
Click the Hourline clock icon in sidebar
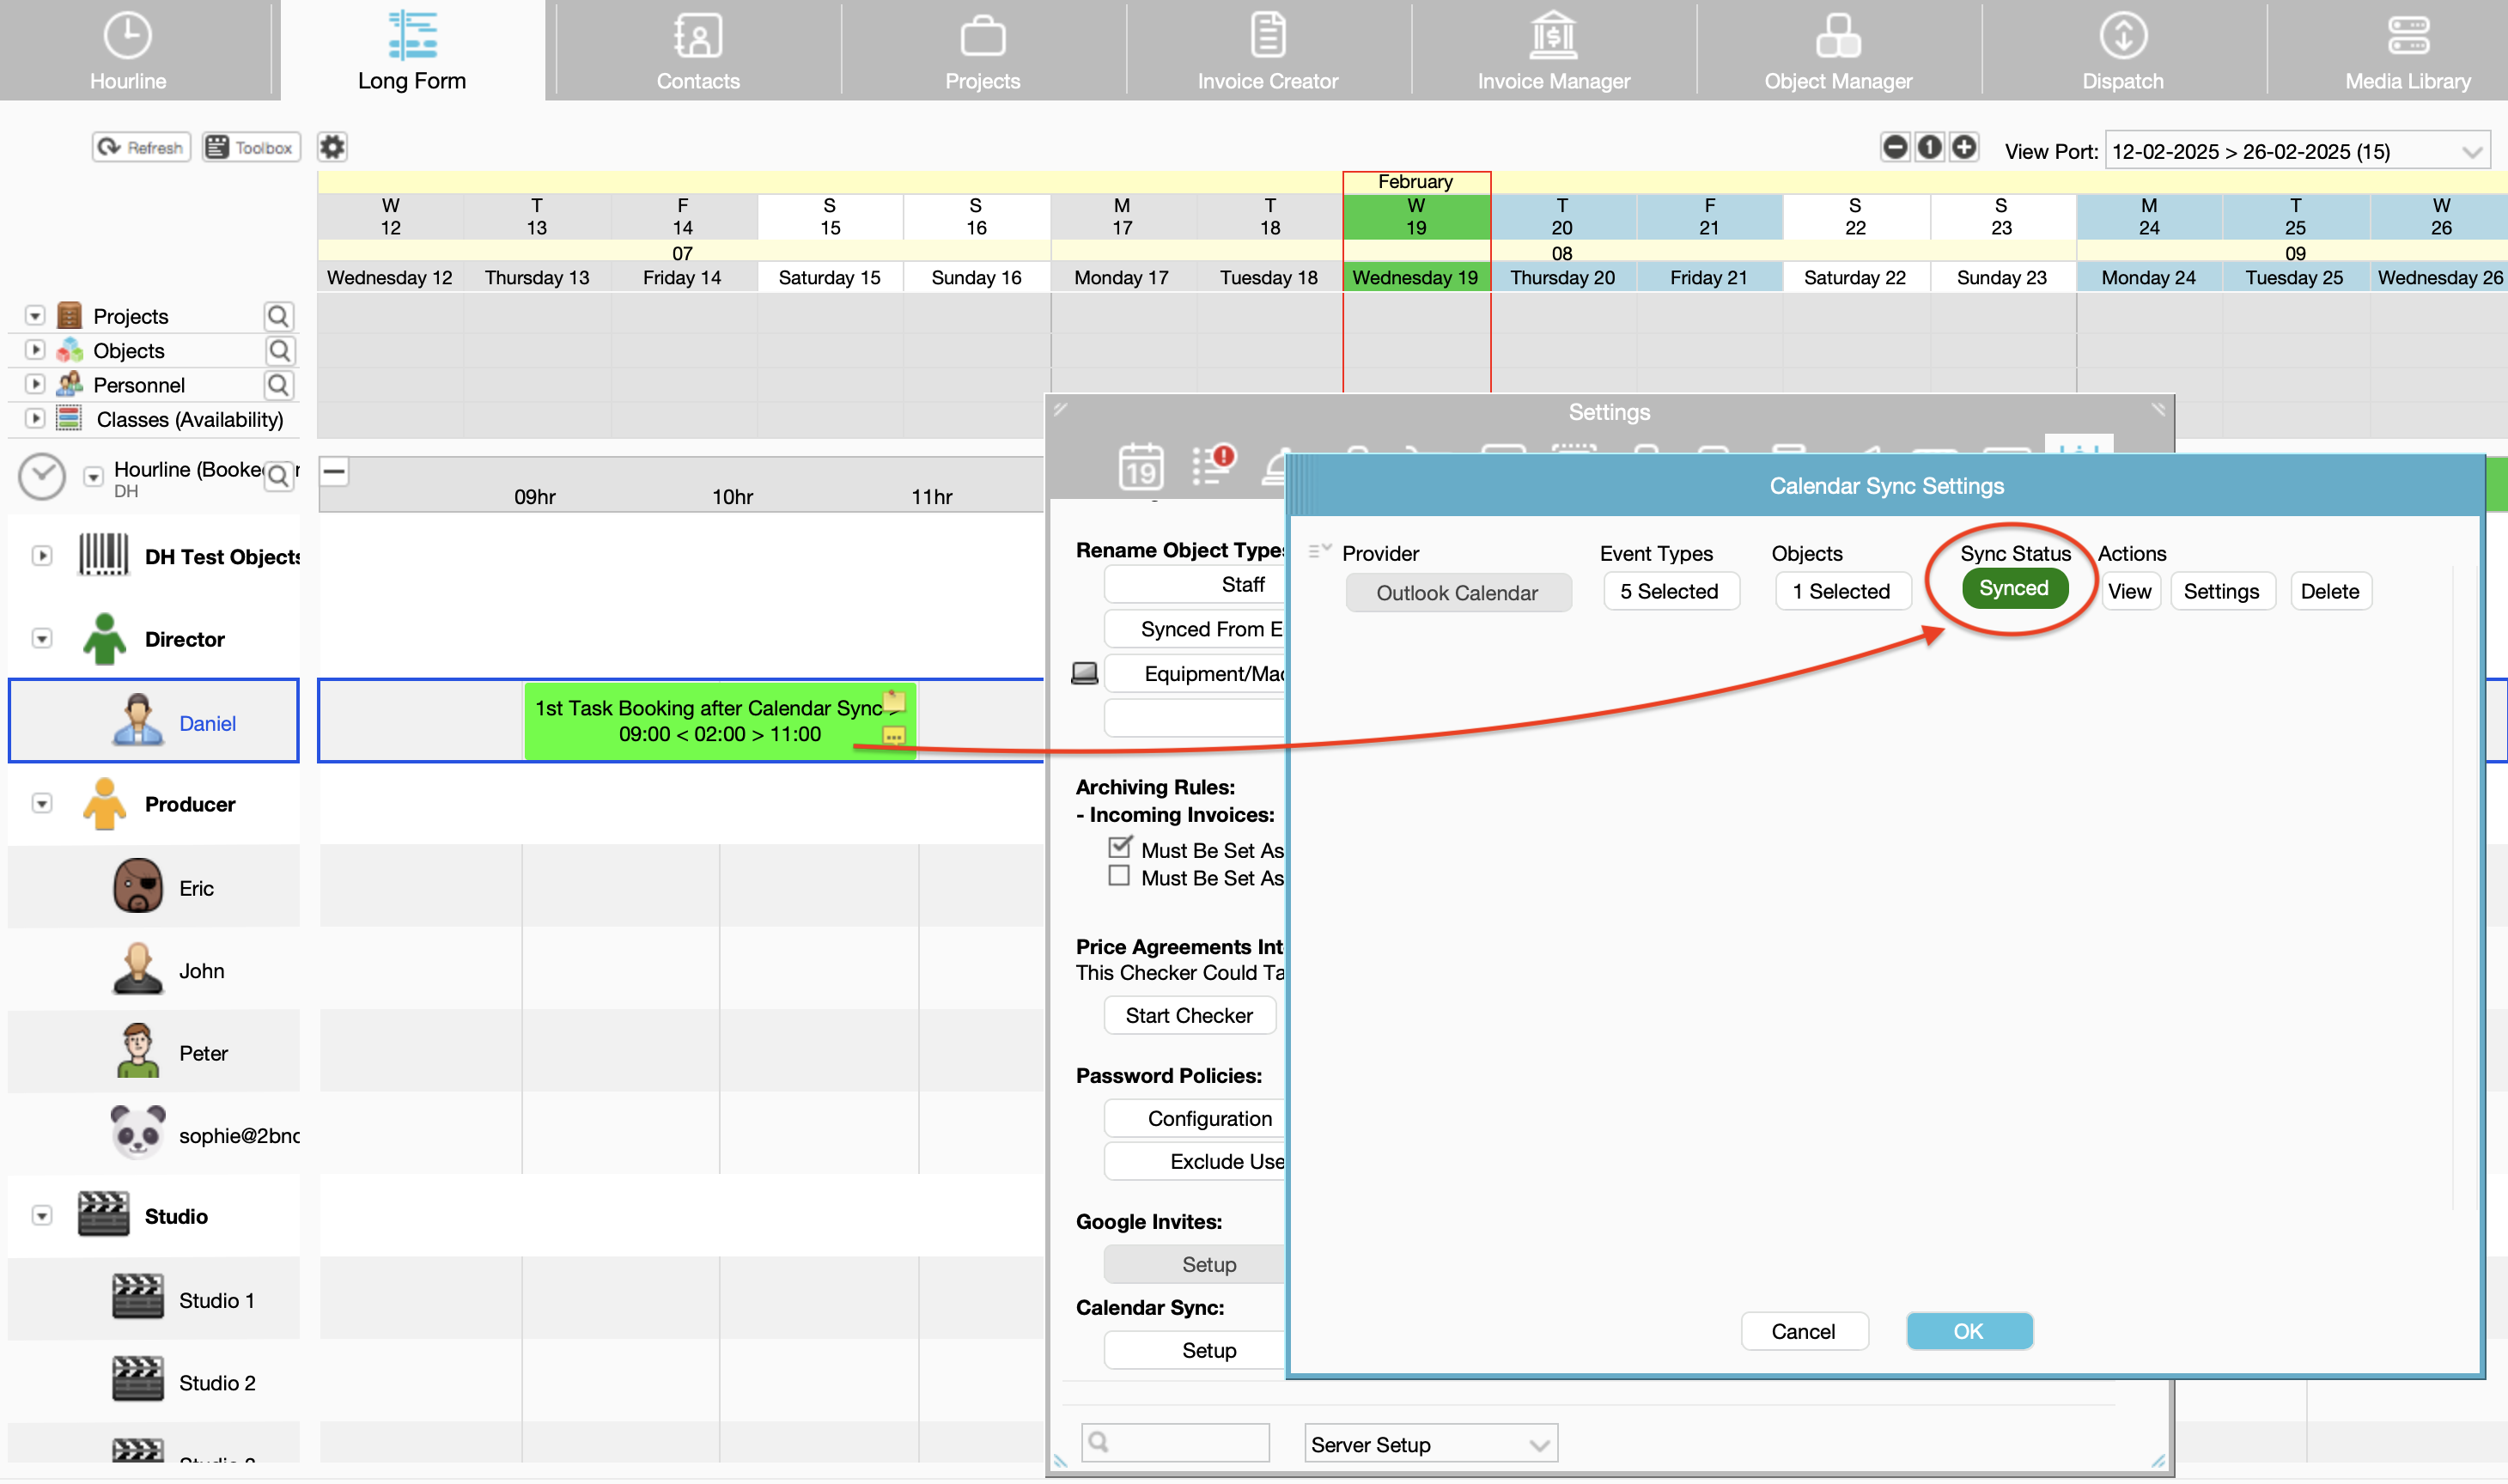tap(43, 477)
